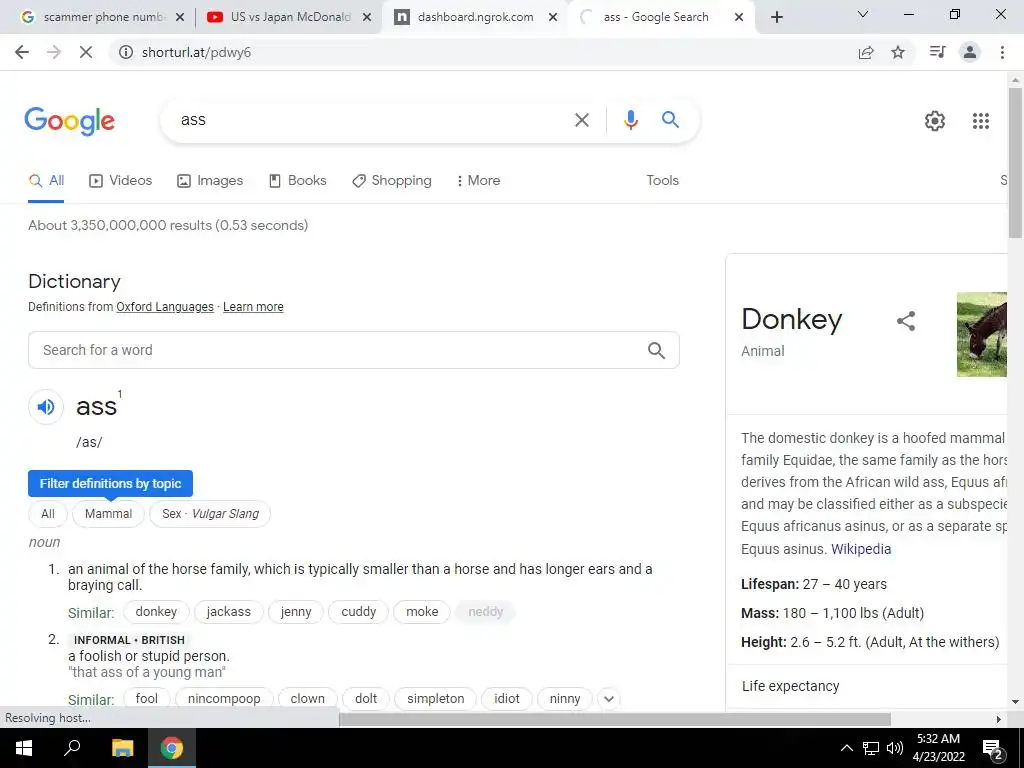
Task: Click the voice search microphone icon
Action: 630,120
